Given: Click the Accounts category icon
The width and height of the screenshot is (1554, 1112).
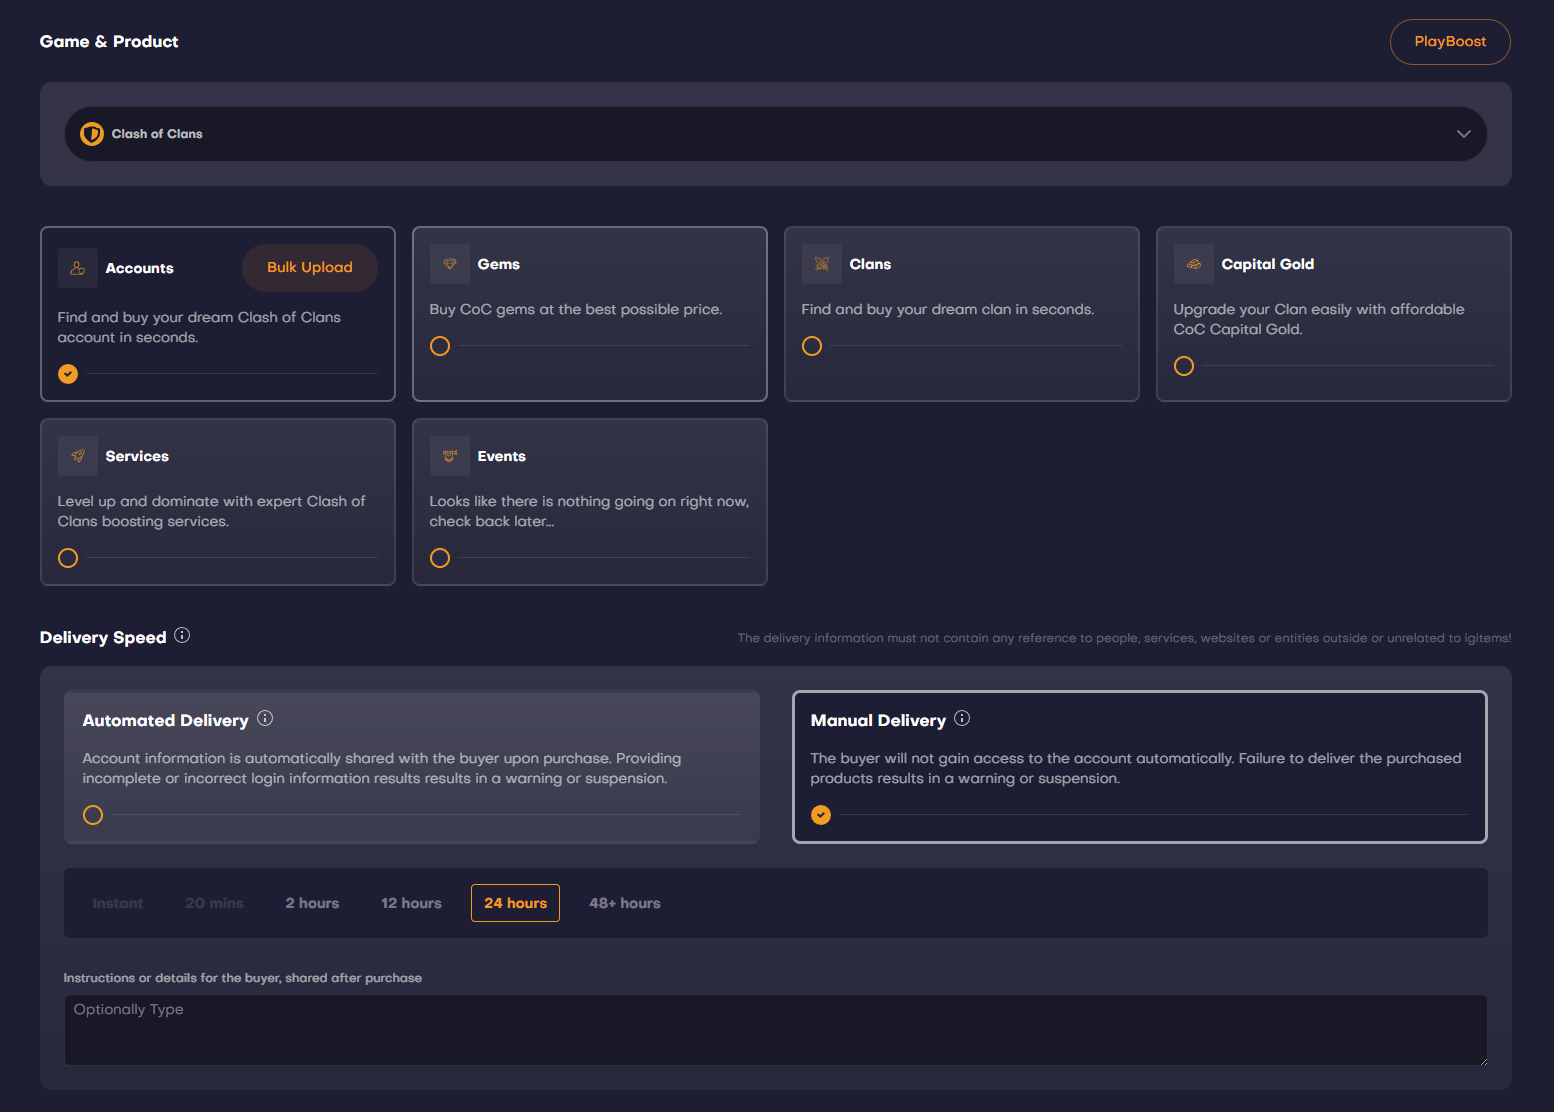Looking at the screenshot, I should pyautogui.click(x=78, y=268).
